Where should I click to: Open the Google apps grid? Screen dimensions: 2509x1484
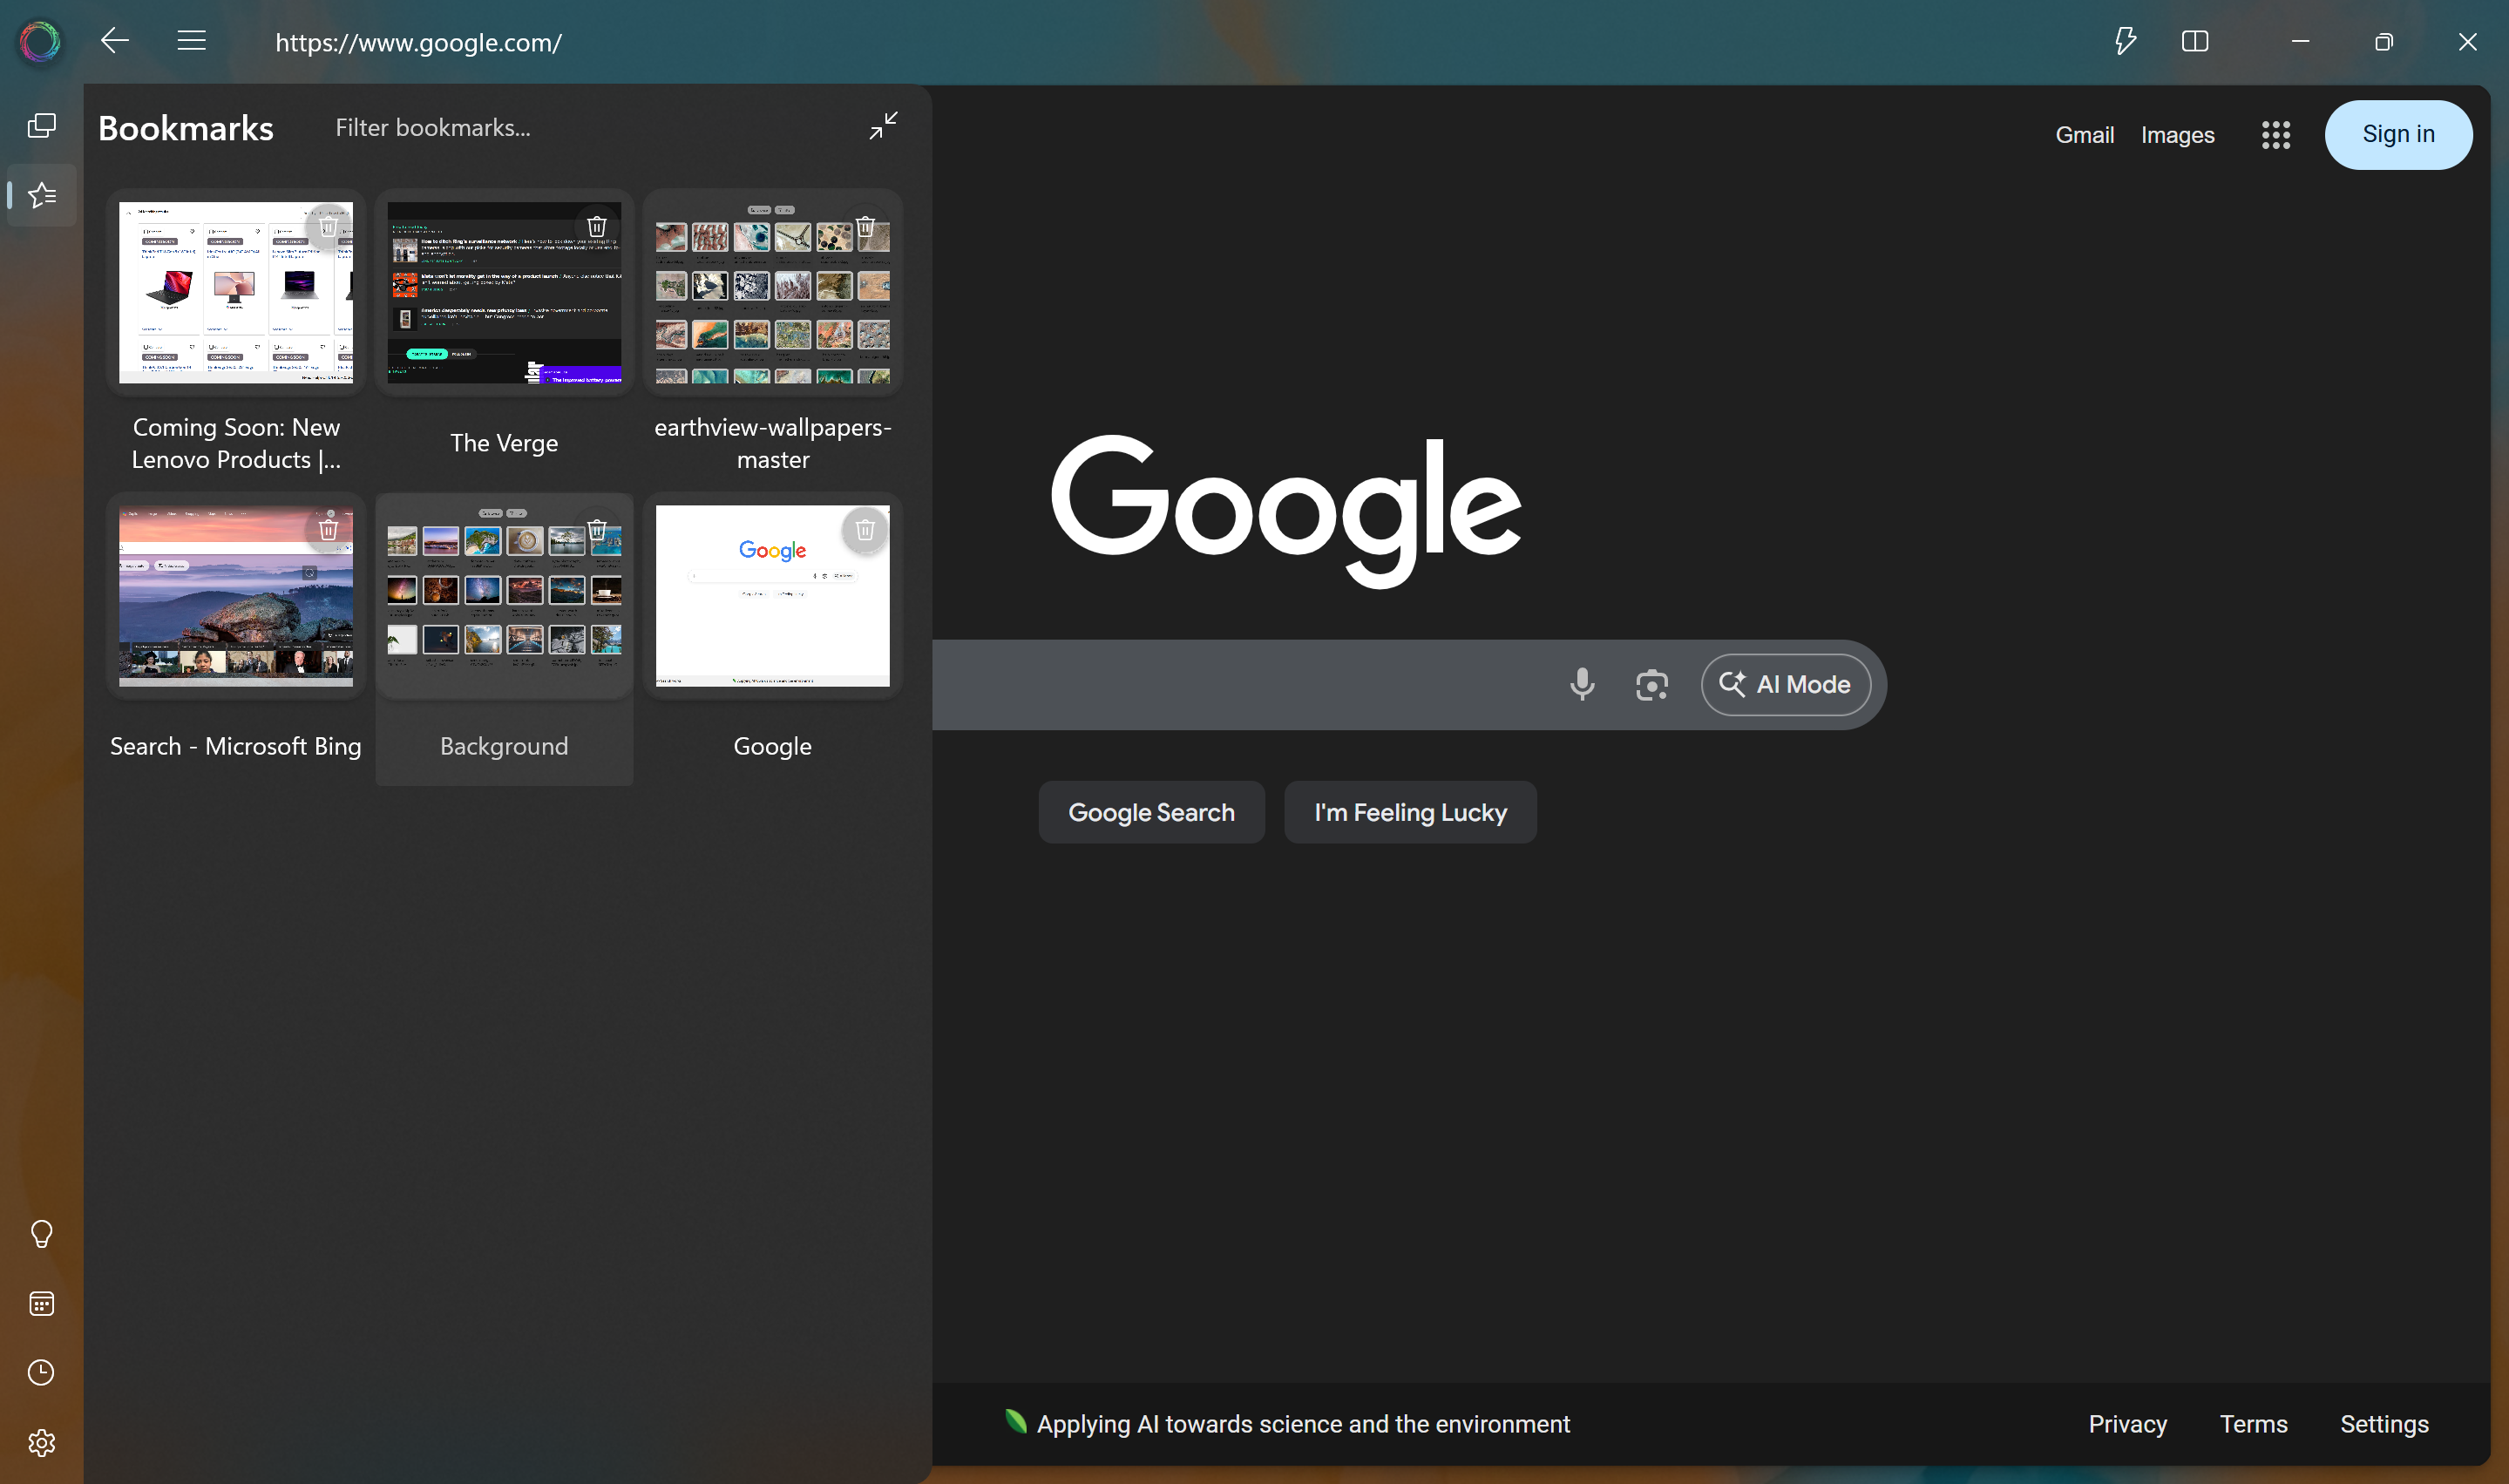2275,135
